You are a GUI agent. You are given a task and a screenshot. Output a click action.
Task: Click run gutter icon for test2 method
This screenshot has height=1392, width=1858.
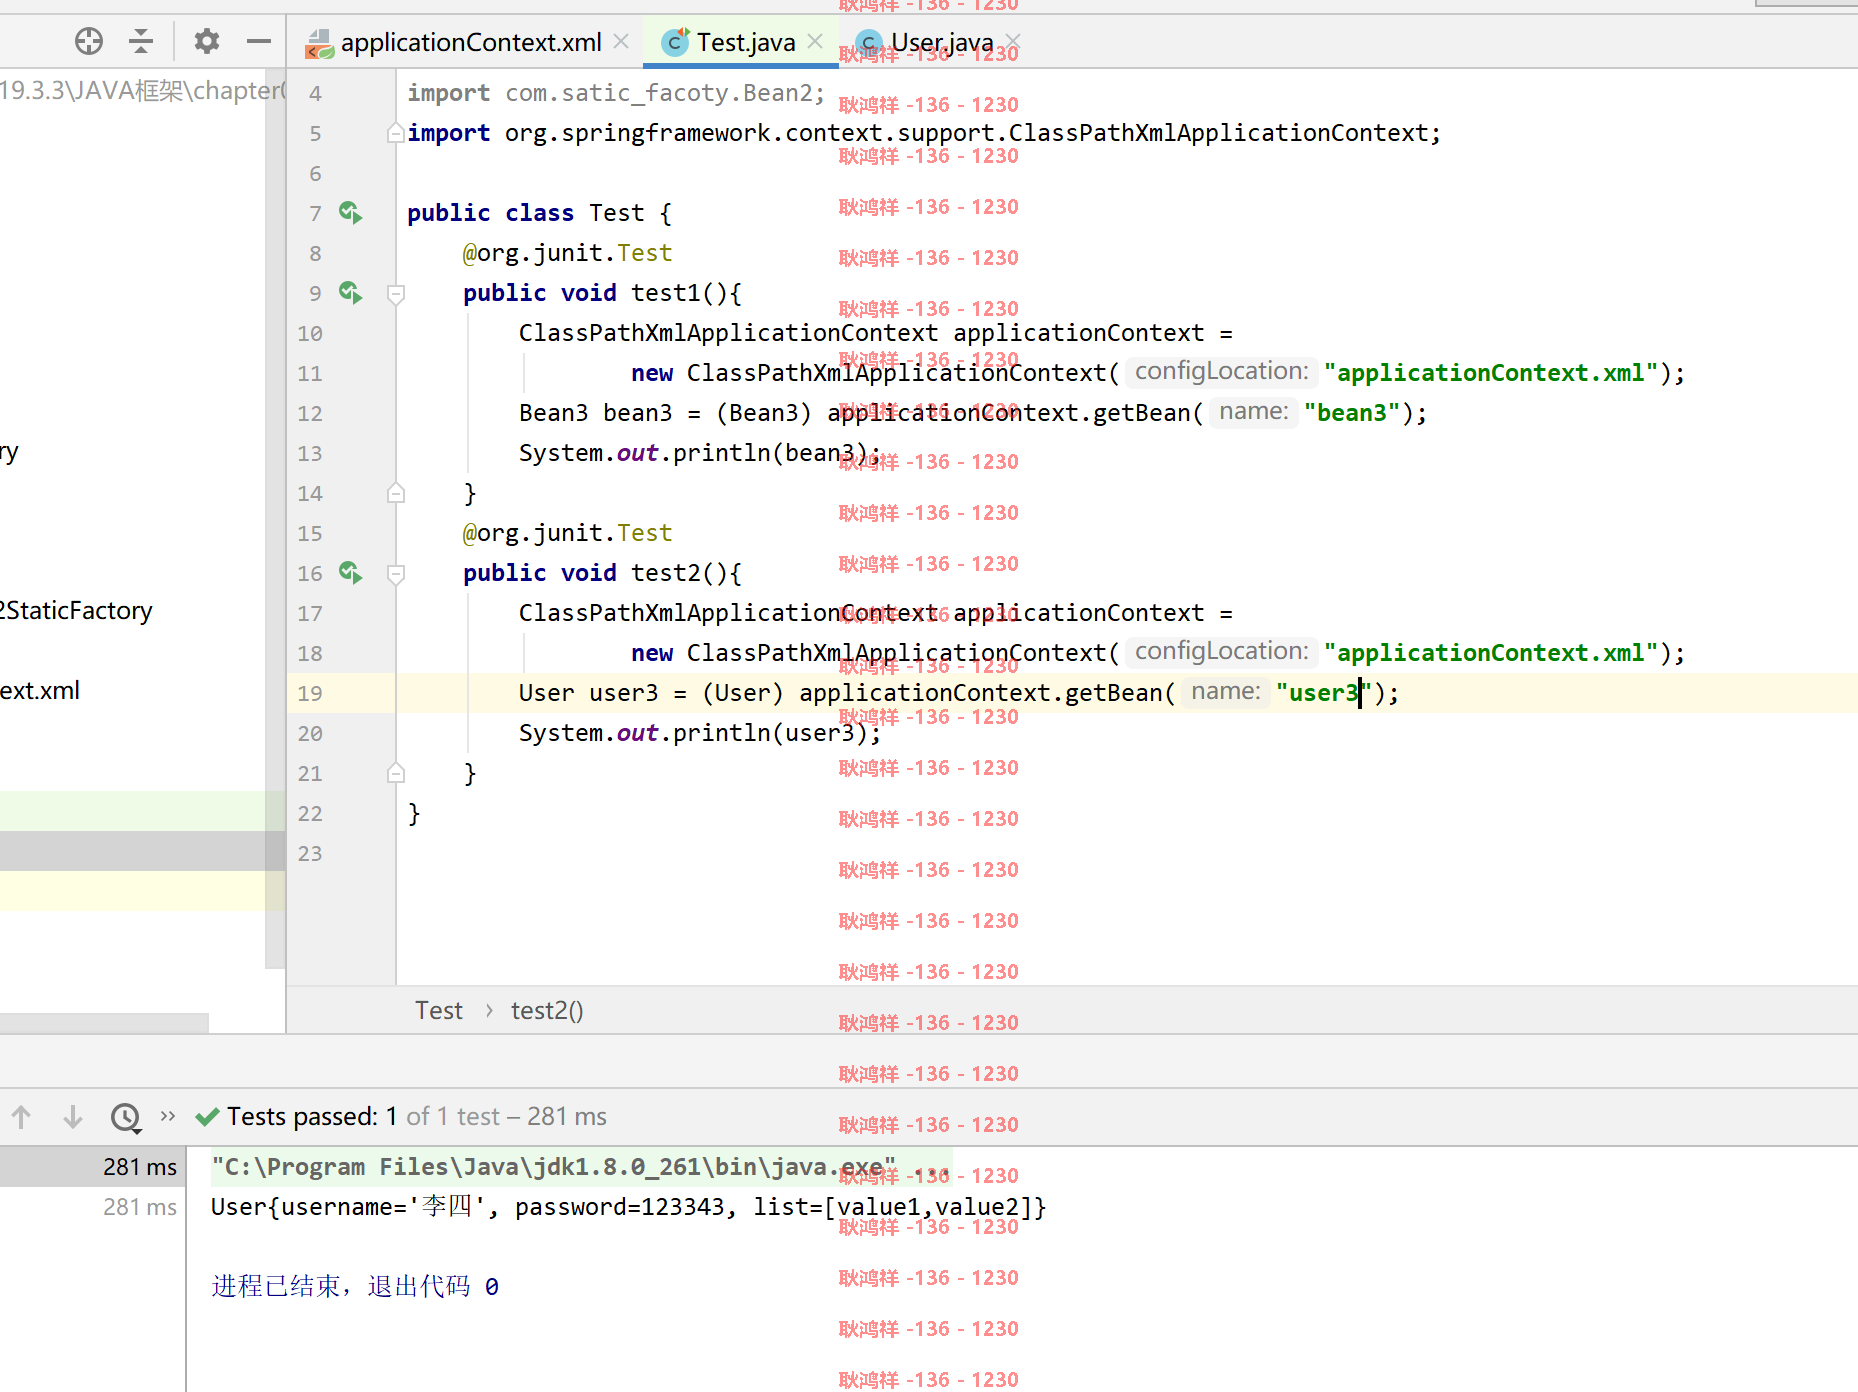pyautogui.click(x=350, y=572)
